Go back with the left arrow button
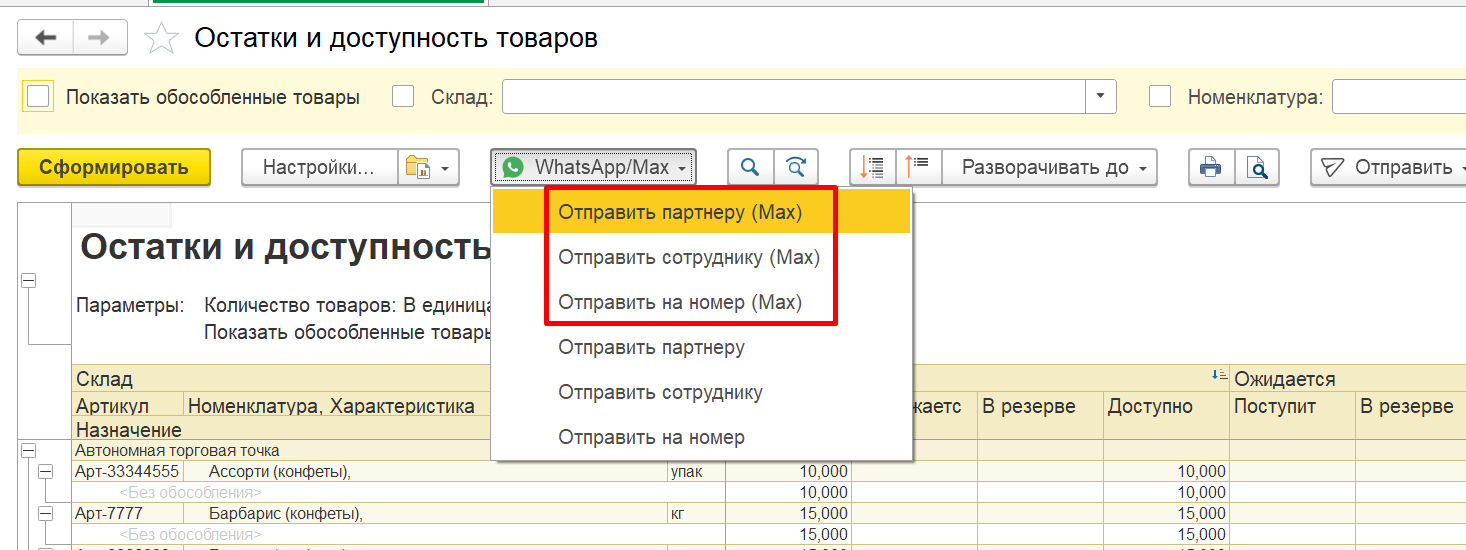This screenshot has width=1466, height=550. (x=46, y=38)
